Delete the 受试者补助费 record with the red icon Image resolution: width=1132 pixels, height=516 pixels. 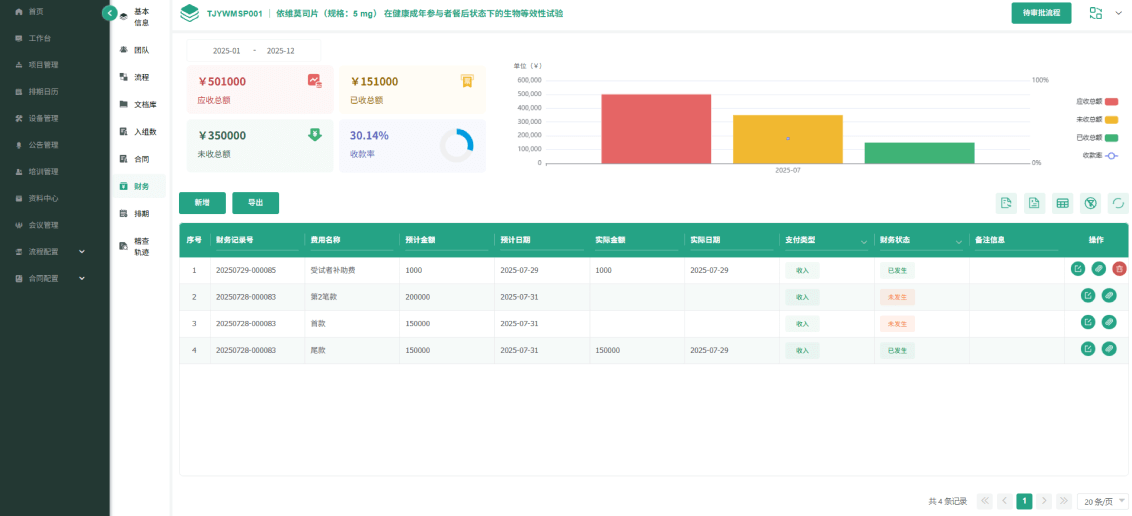click(x=1119, y=269)
